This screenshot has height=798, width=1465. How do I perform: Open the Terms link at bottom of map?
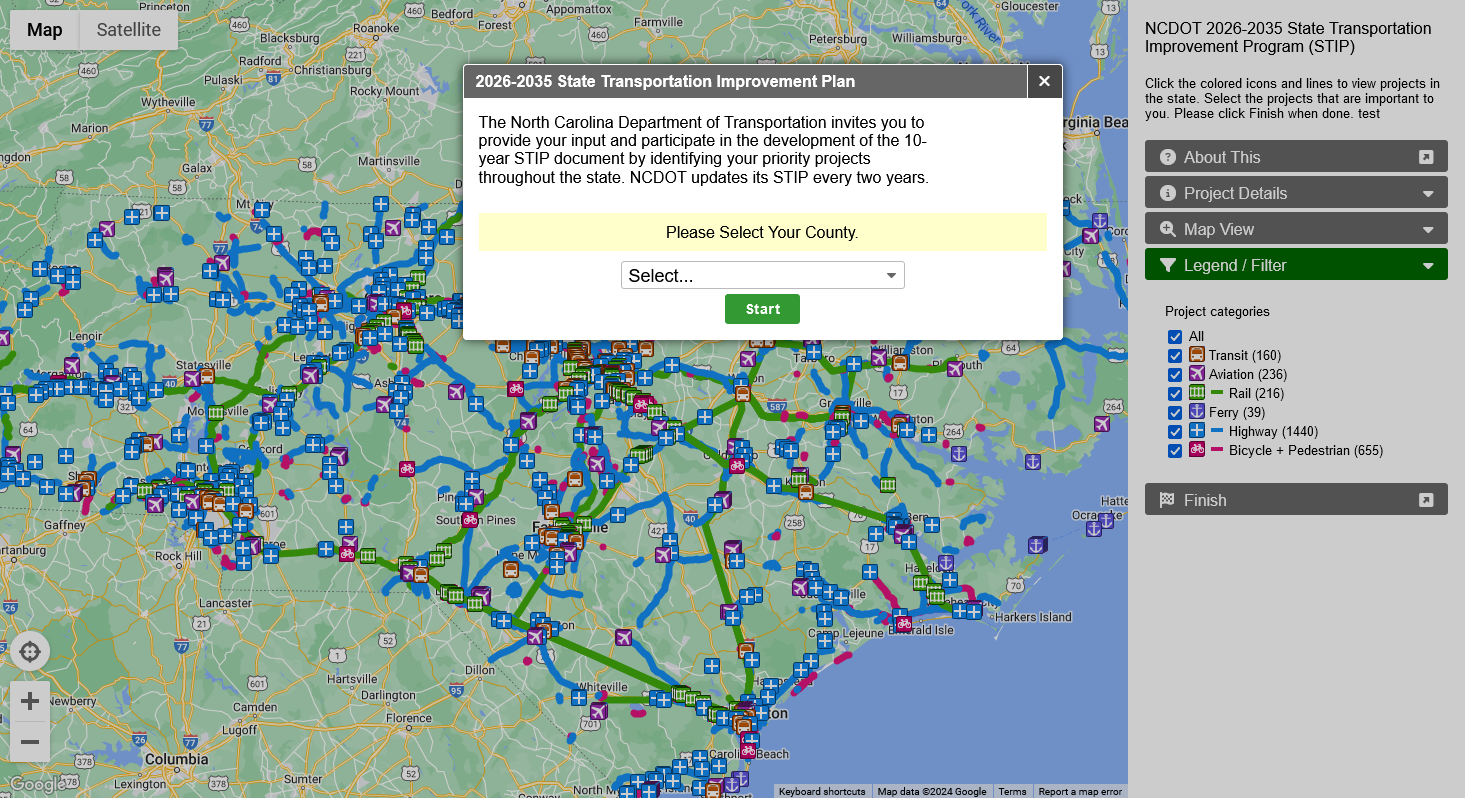click(1013, 791)
